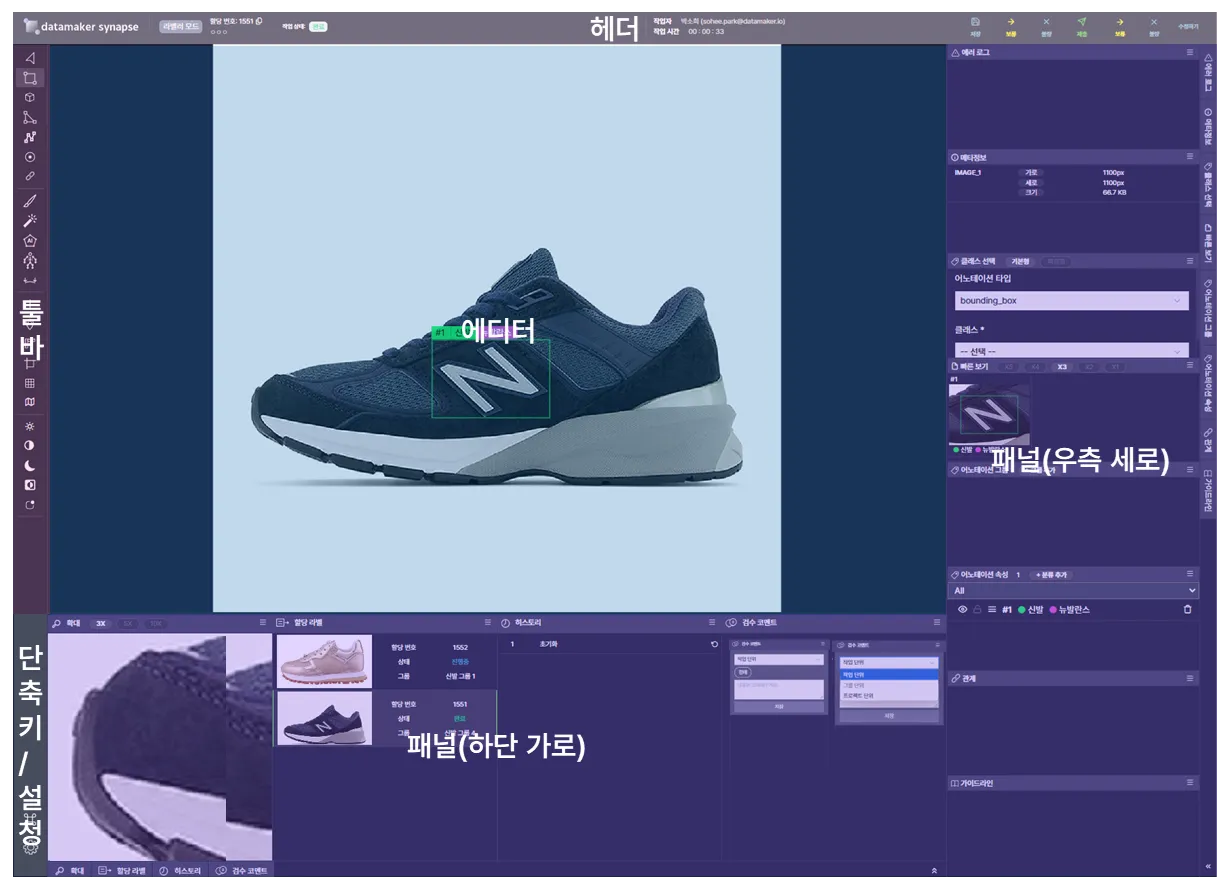Select the pointer selection tool

pos(30,58)
